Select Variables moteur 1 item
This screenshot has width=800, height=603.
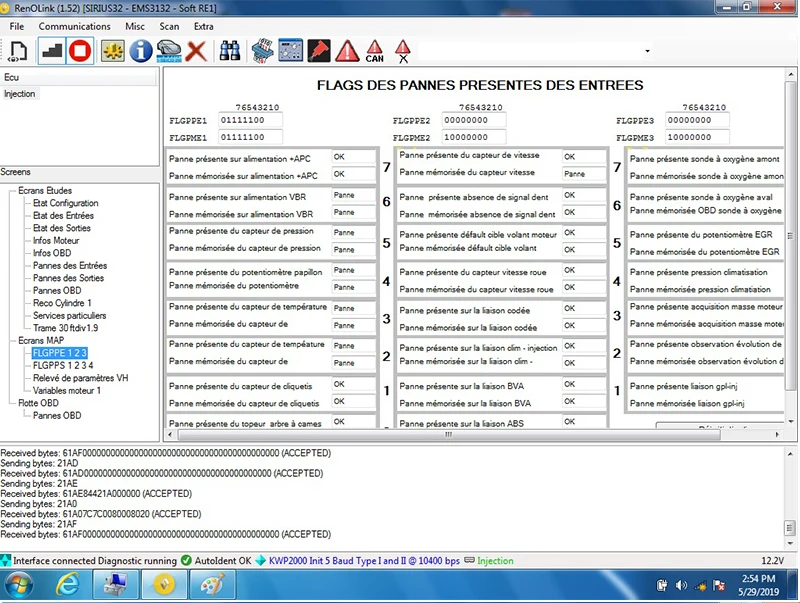(67, 391)
